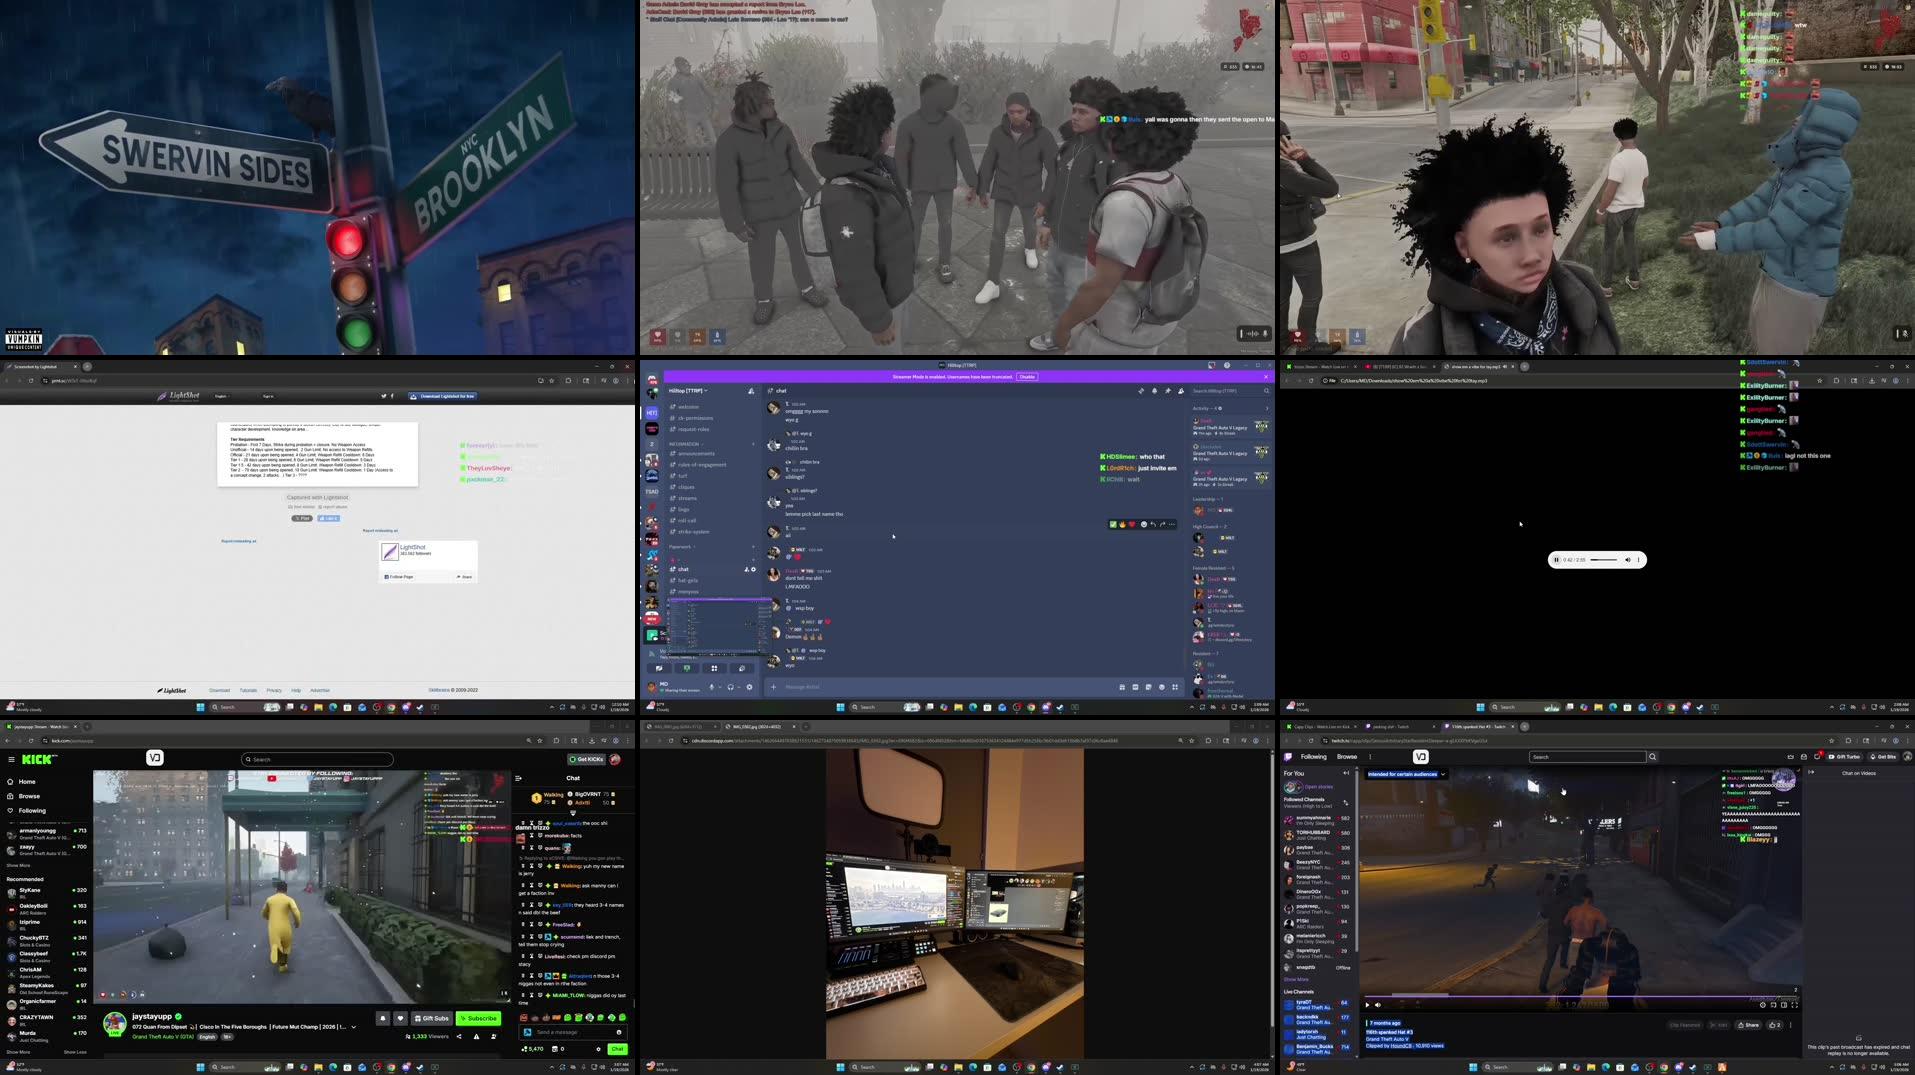
Task: Enter fullscreen on the Twitch clip player
Action: [x=1794, y=1006]
